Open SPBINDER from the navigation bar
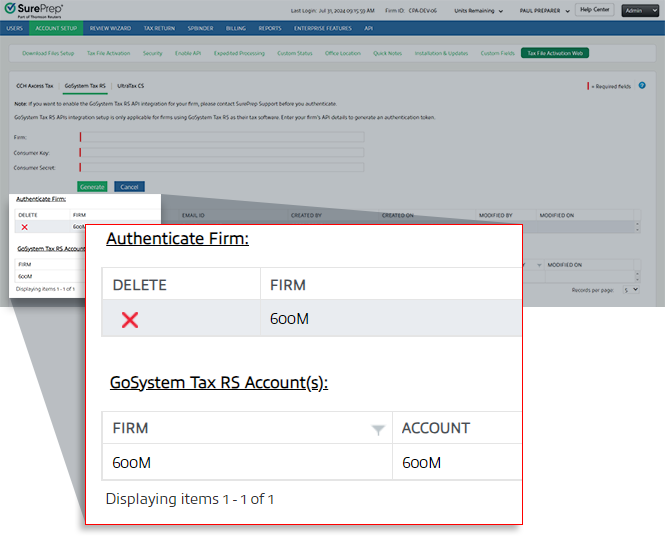 200,28
